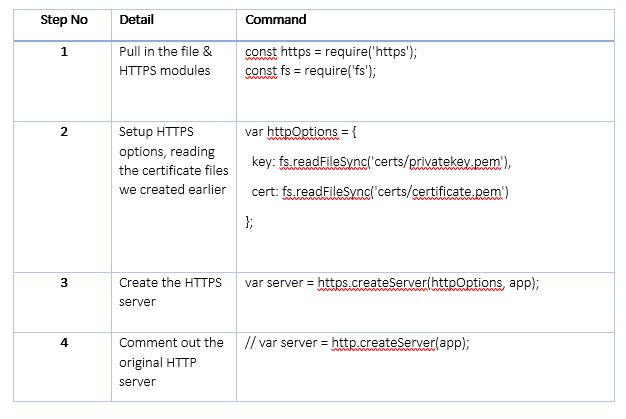The width and height of the screenshot is (626, 419).
Task: Click the 'Create the HTTPS server' detail text
Action: [x=166, y=292]
